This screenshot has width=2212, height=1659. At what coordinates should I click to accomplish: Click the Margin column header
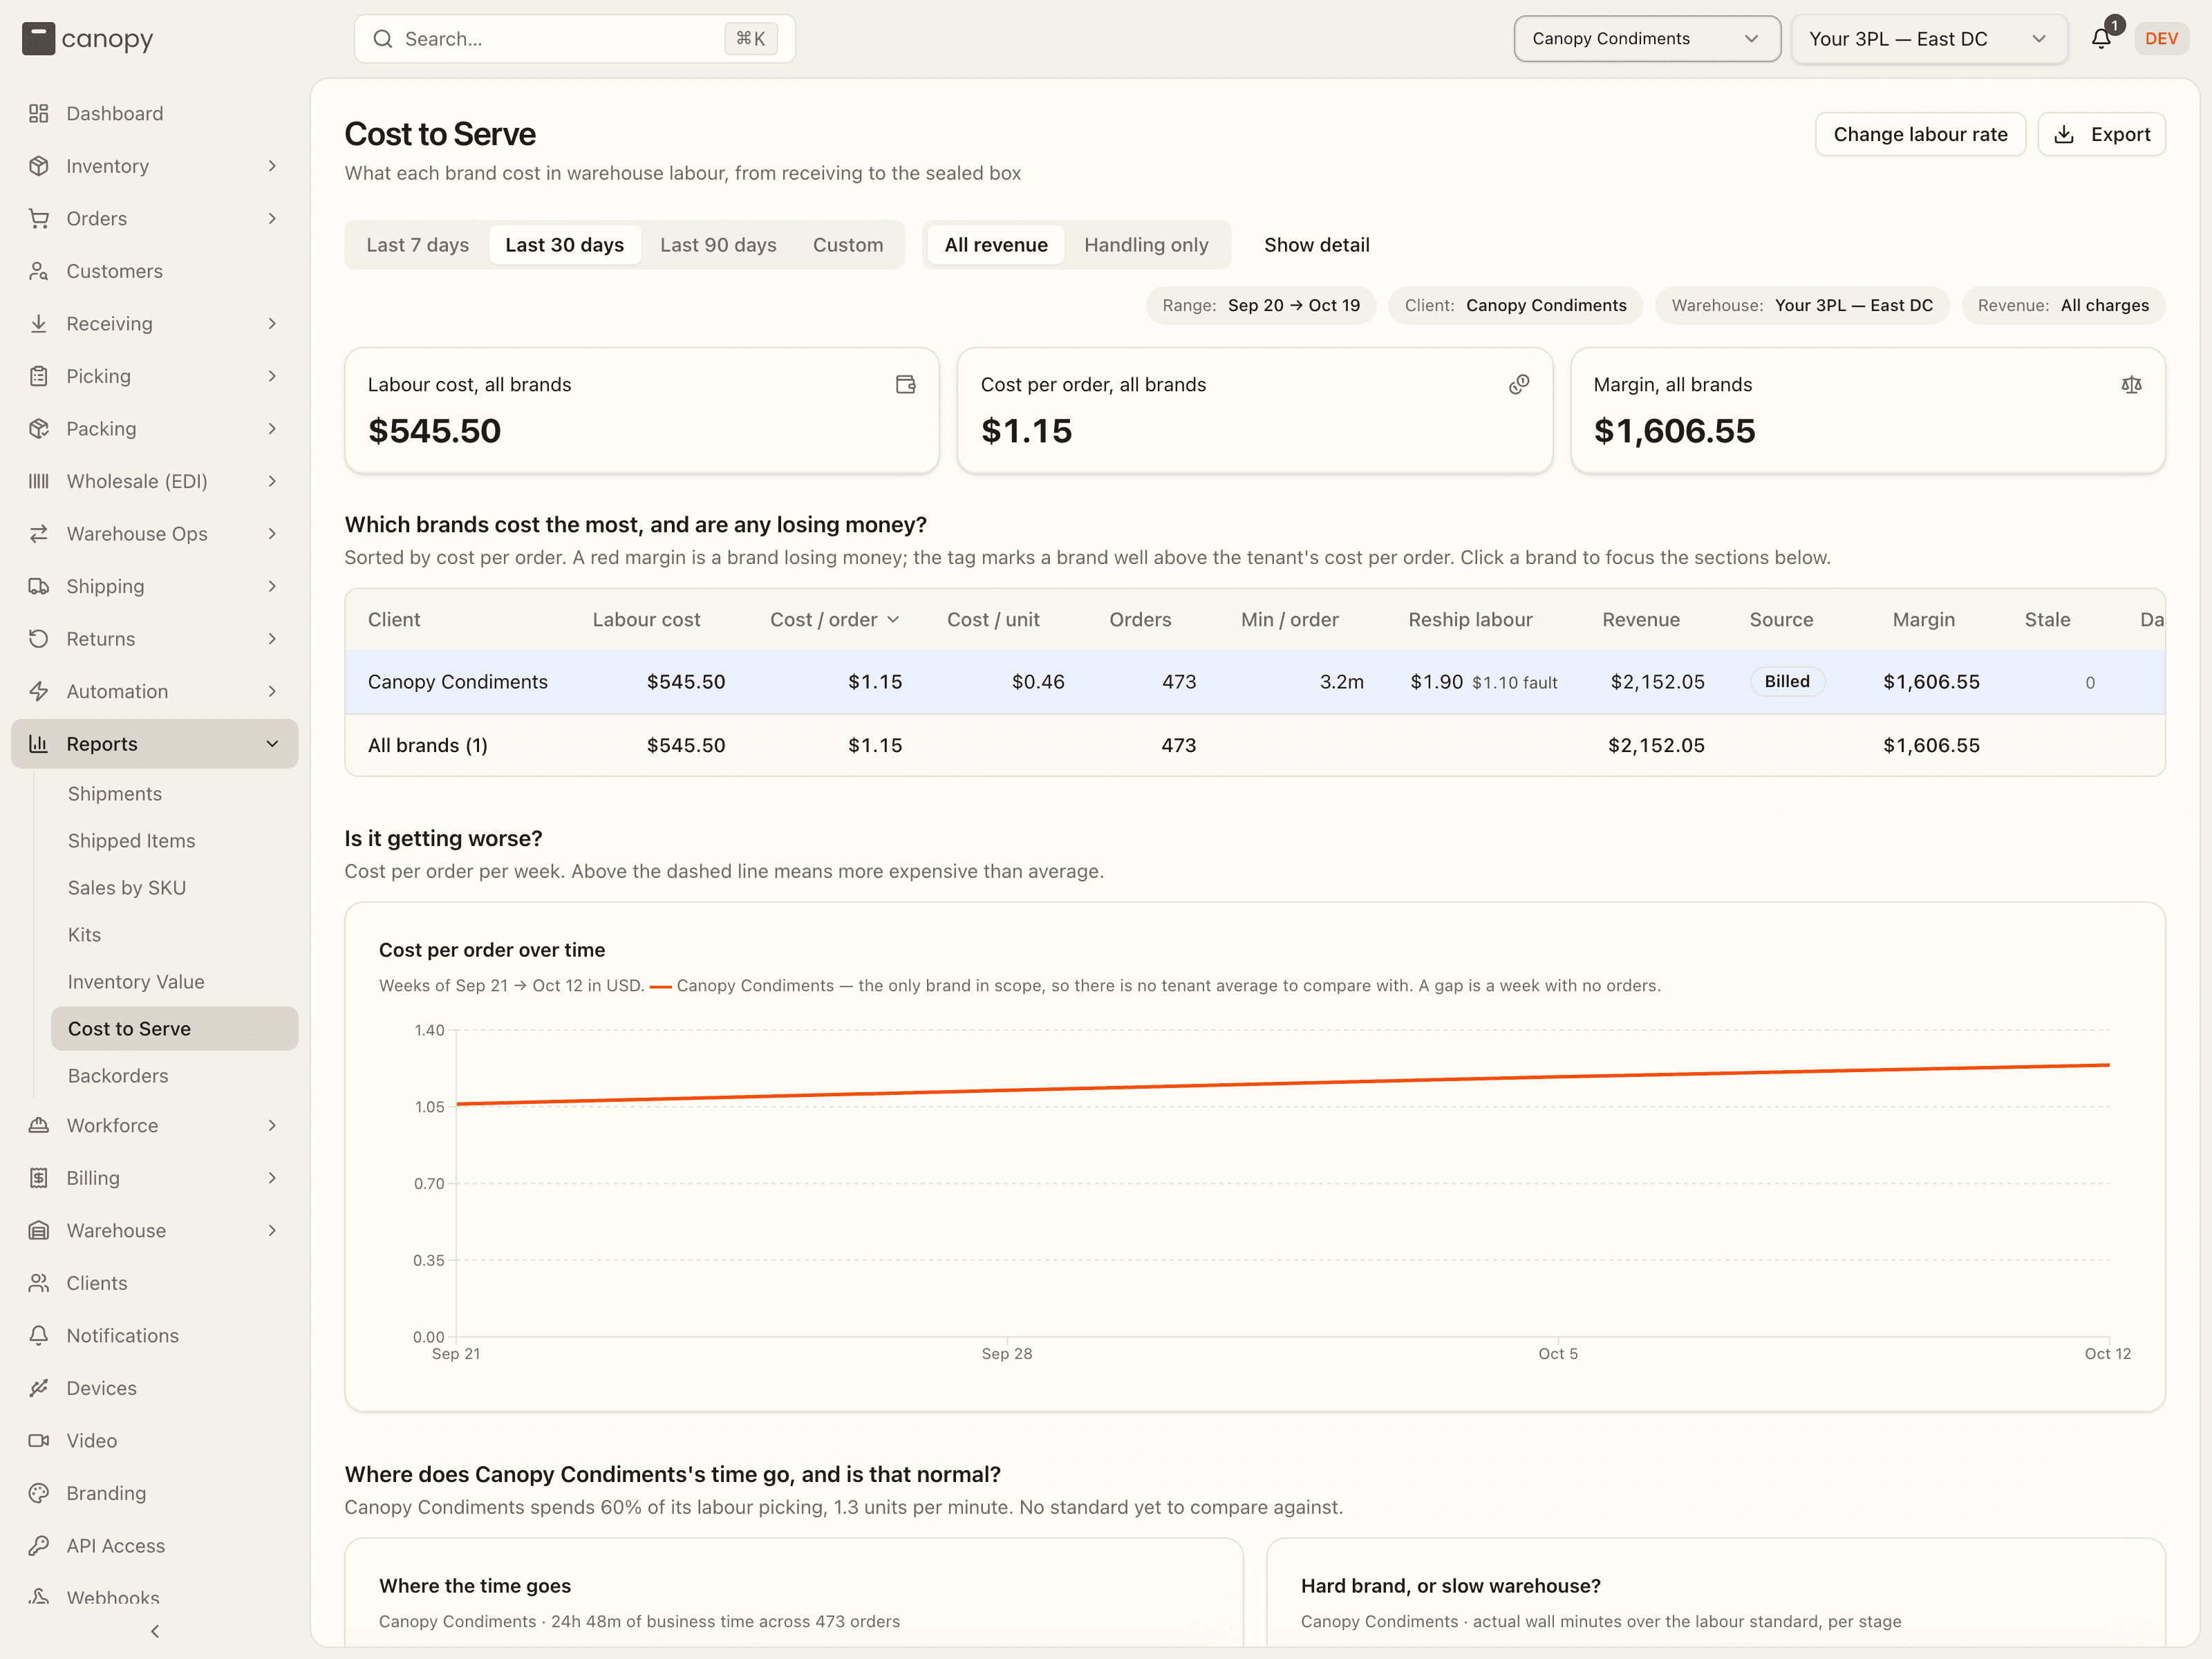coord(1923,619)
